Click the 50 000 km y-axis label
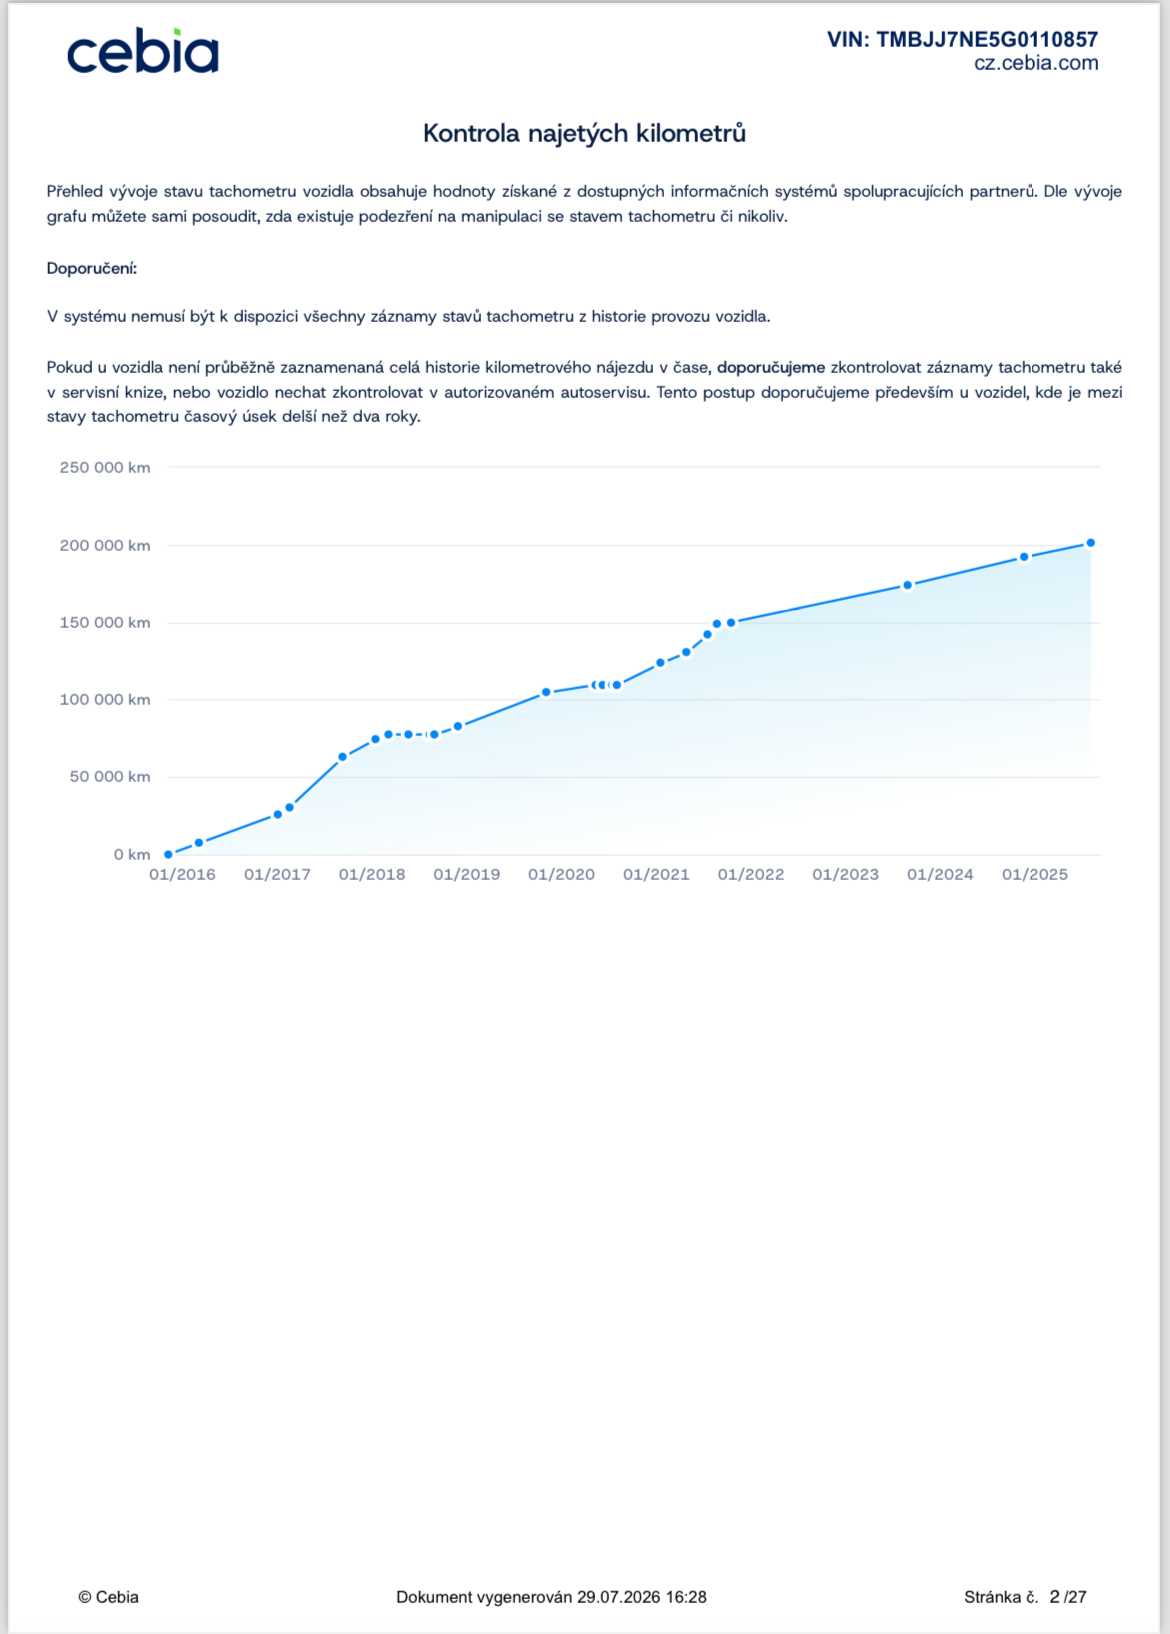 pyautogui.click(x=110, y=776)
